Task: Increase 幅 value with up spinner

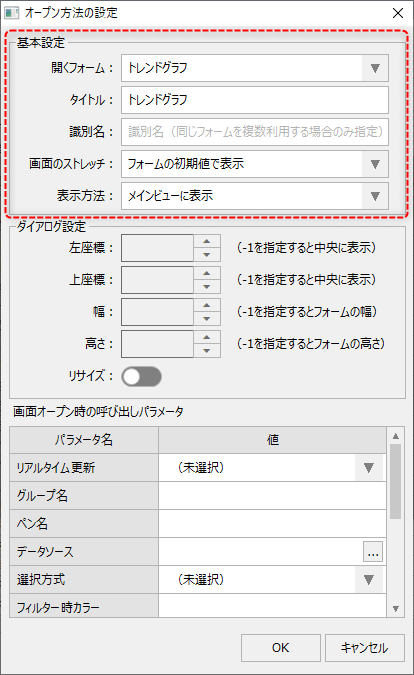Action: click(207, 305)
